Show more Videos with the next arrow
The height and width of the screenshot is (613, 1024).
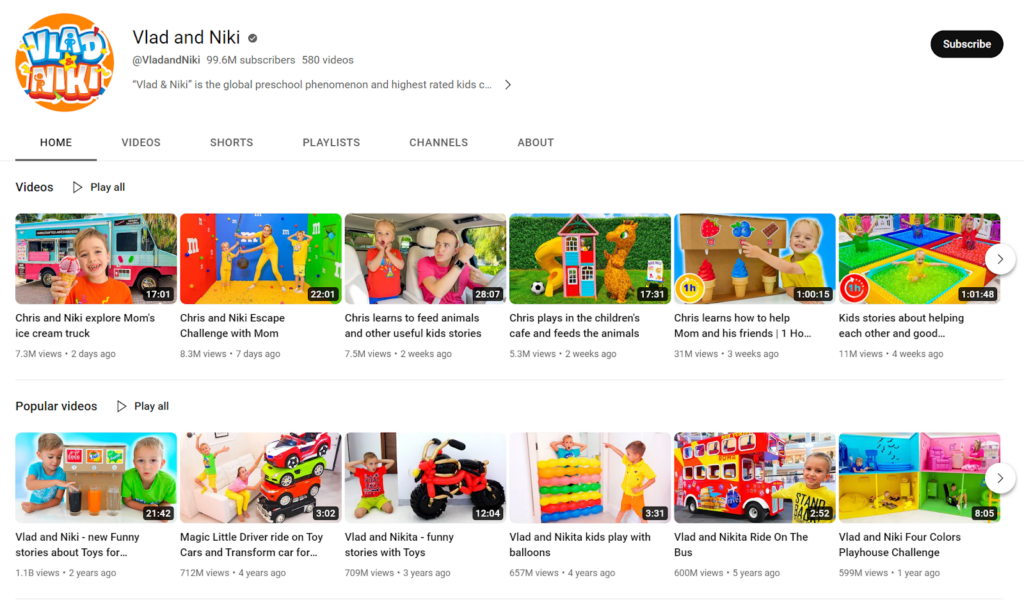1000,259
